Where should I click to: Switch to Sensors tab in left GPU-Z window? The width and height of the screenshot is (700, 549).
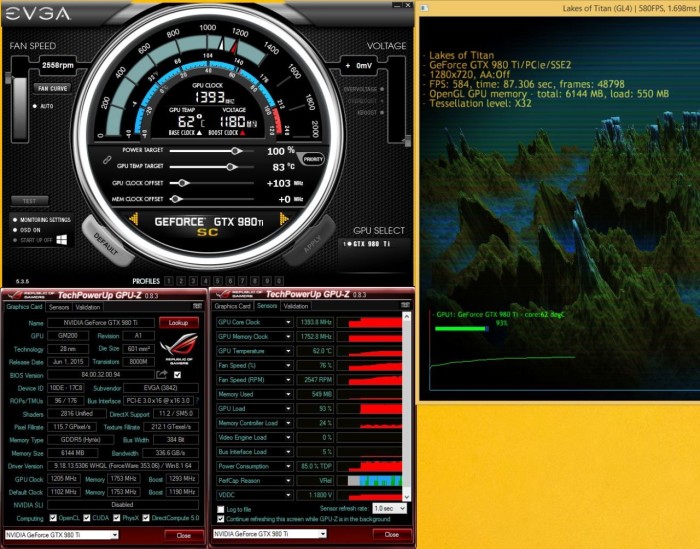(59, 307)
